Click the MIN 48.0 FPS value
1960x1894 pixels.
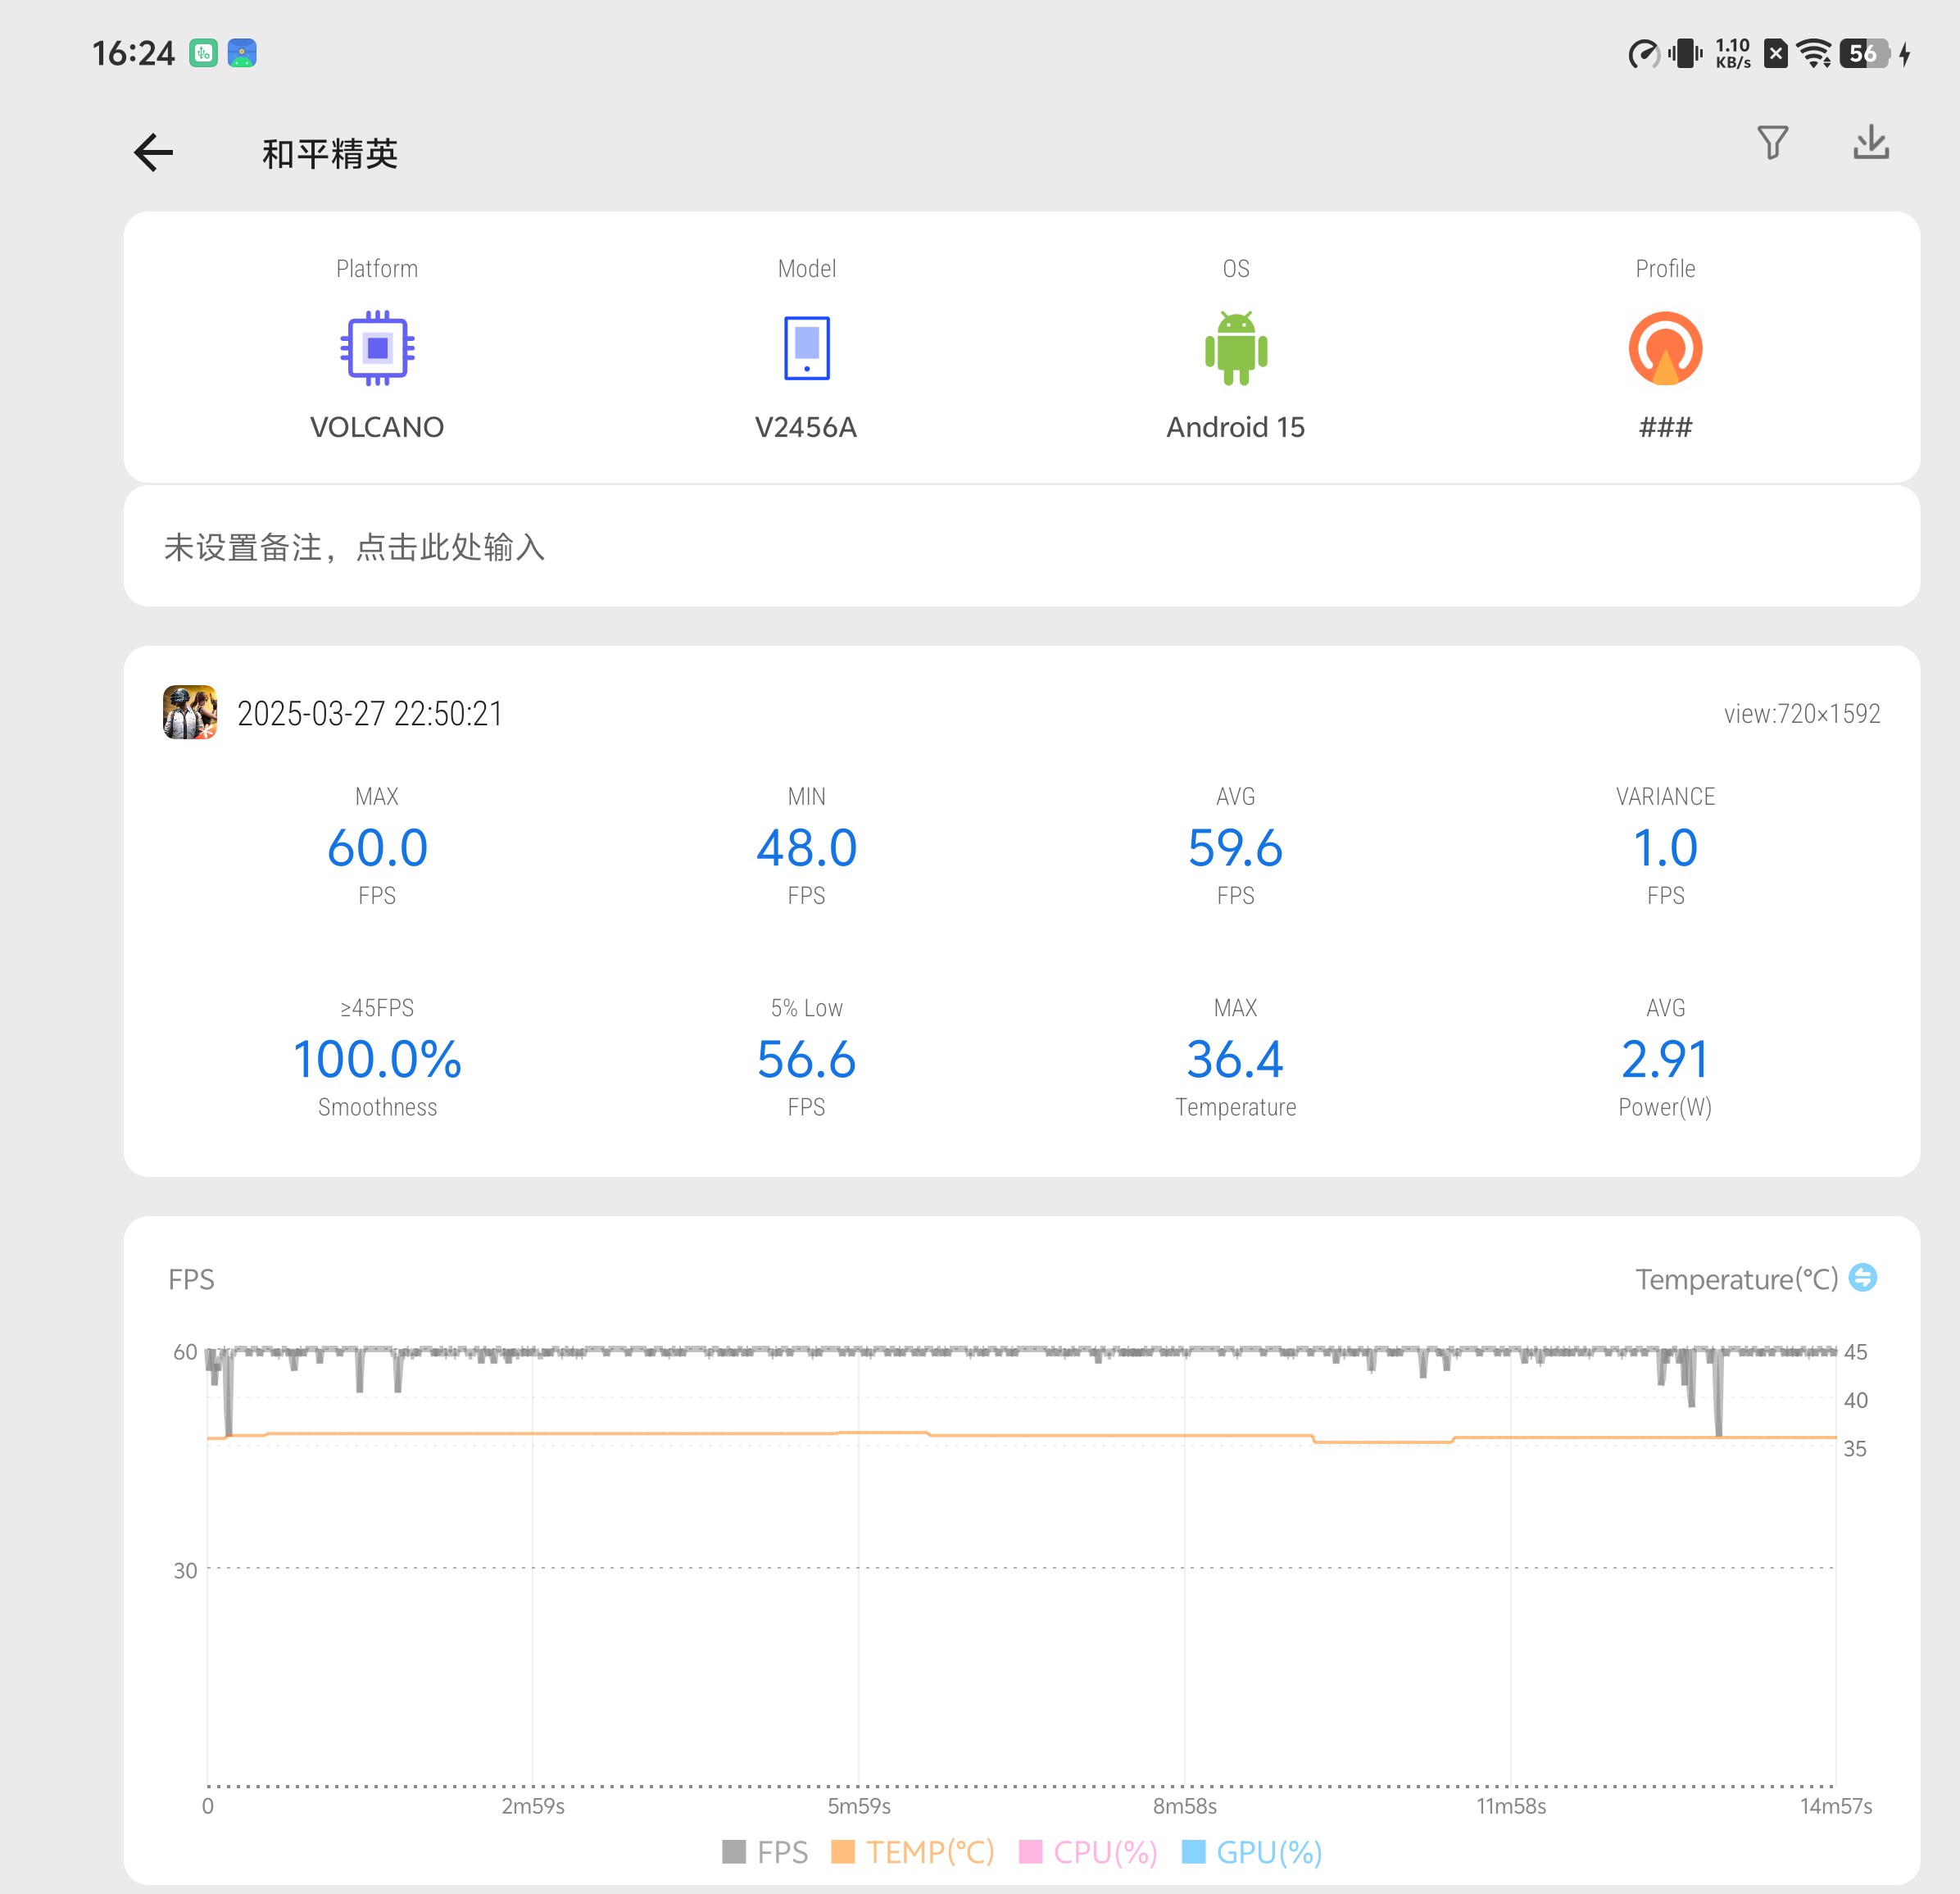806,848
